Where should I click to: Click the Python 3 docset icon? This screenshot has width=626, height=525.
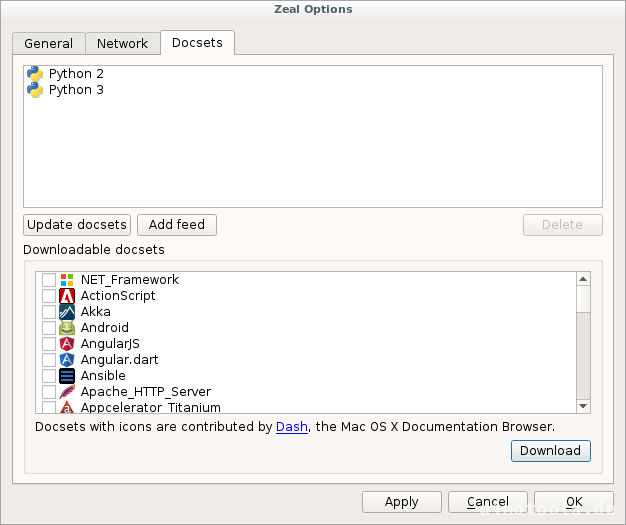point(35,90)
